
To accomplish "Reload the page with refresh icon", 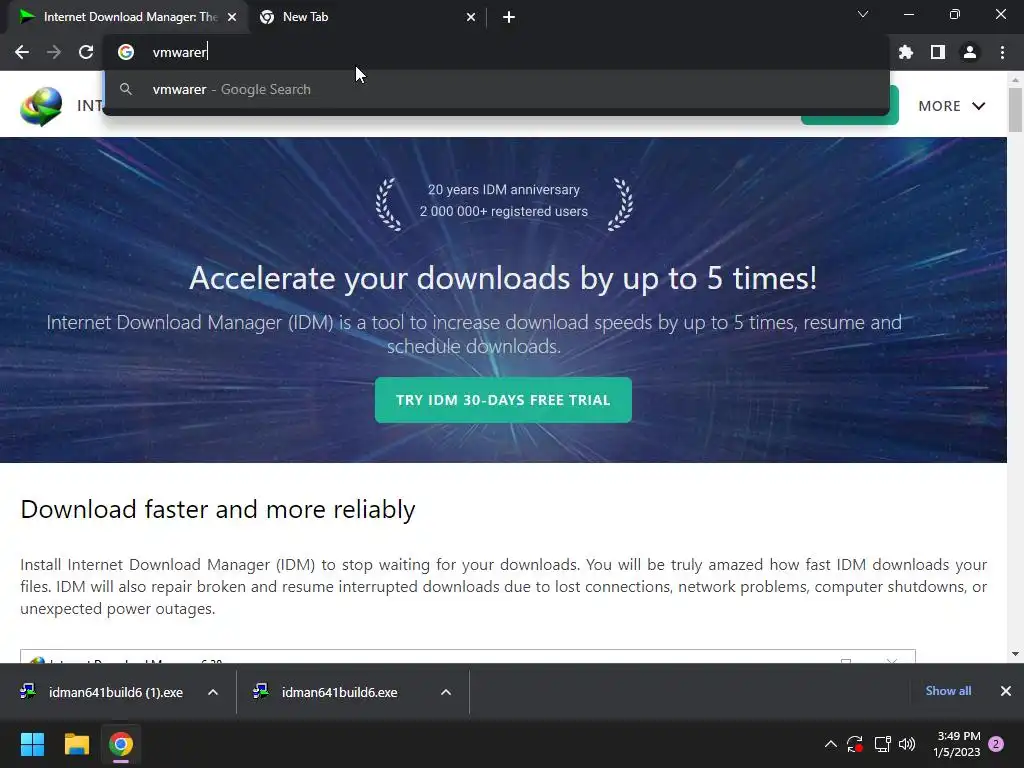I will pos(86,52).
